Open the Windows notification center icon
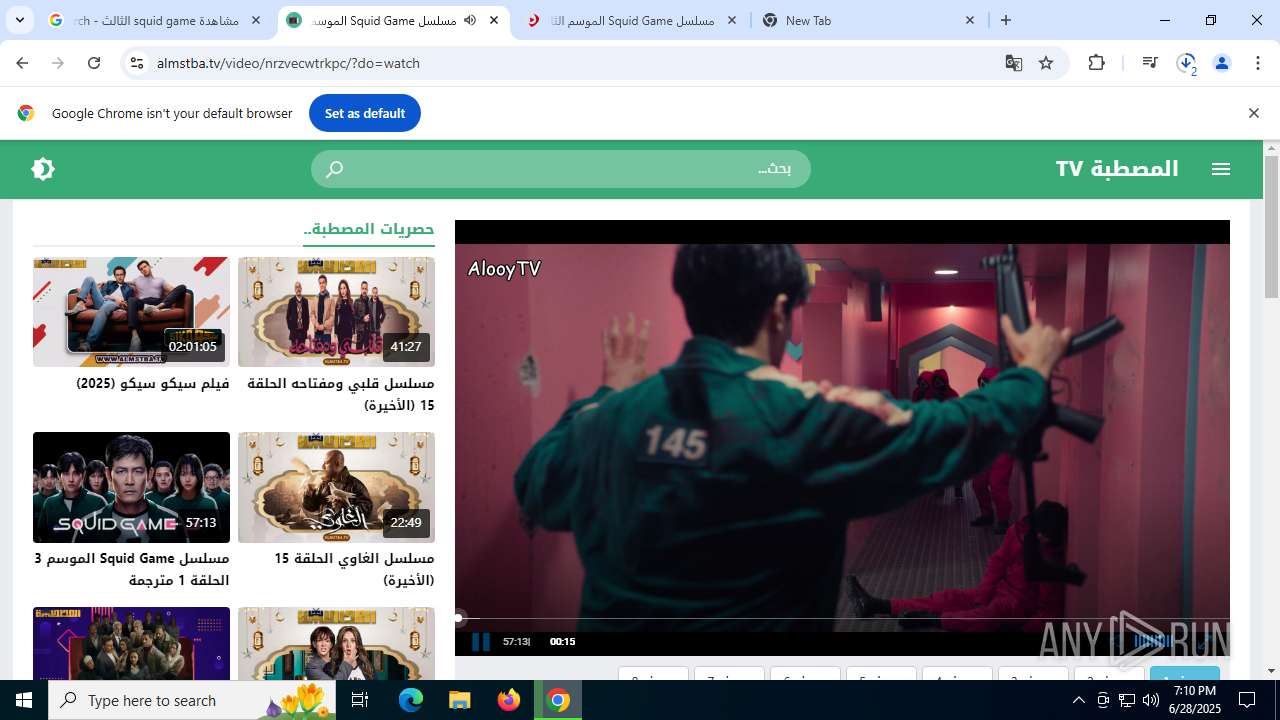 pyautogui.click(x=1247, y=700)
